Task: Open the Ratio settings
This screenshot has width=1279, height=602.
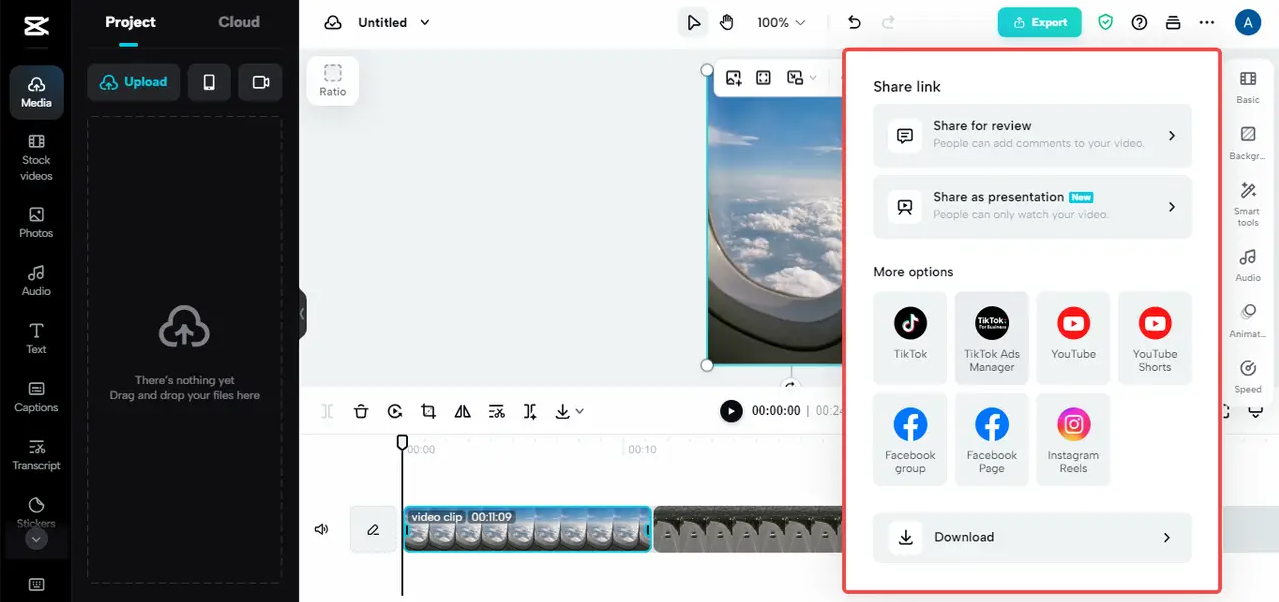Action: click(x=333, y=80)
